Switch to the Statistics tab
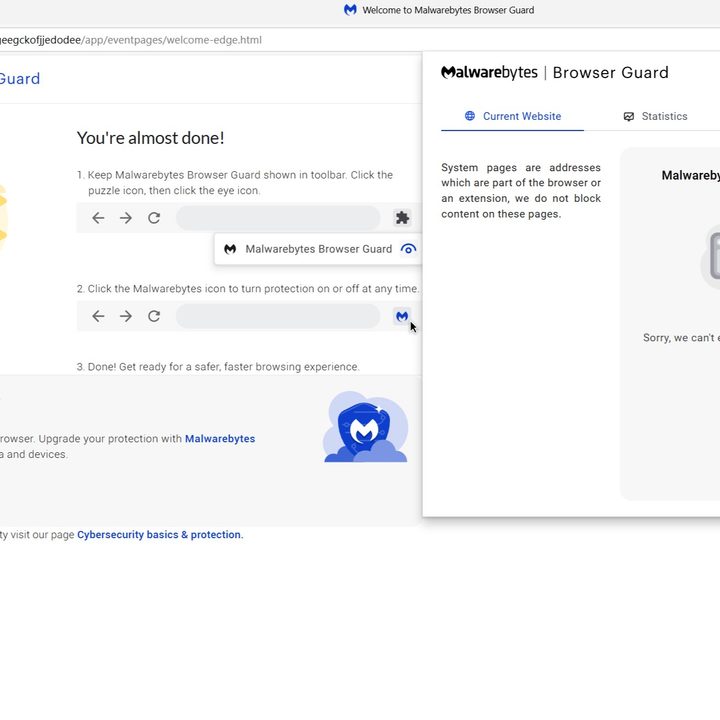The image size is (720, 720). tap(655, 116)
